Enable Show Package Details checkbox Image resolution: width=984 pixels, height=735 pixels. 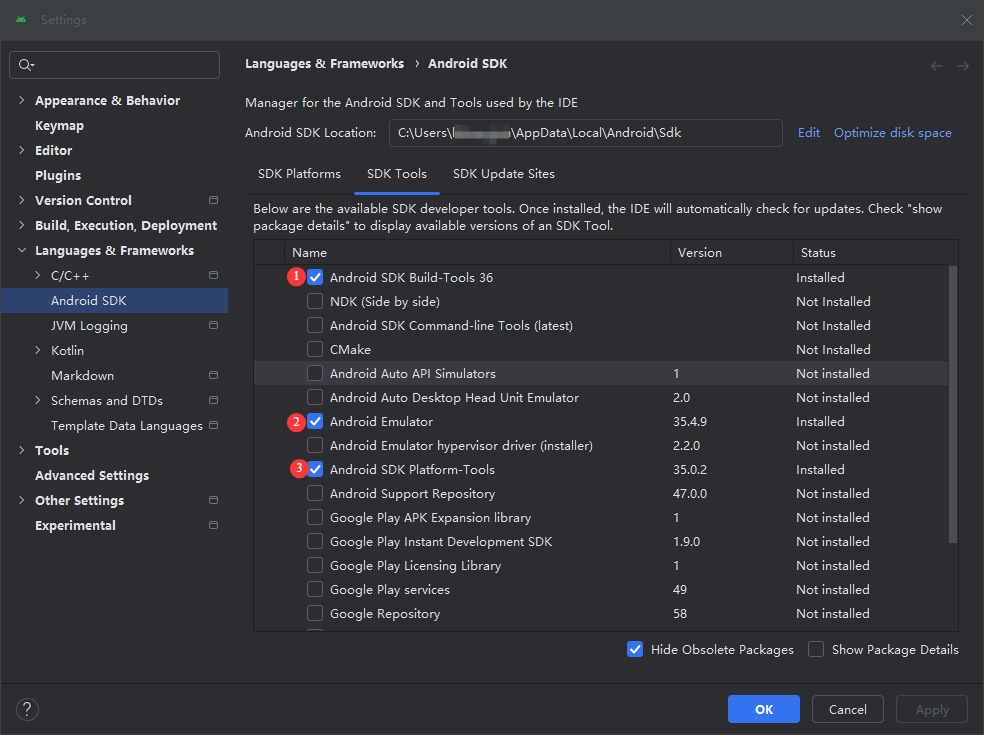point(816,649)
